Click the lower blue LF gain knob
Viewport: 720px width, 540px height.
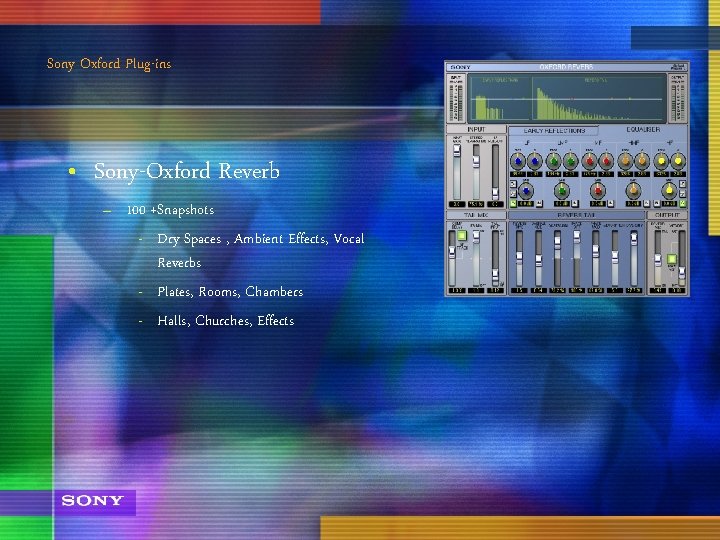[x=526, y=191]
